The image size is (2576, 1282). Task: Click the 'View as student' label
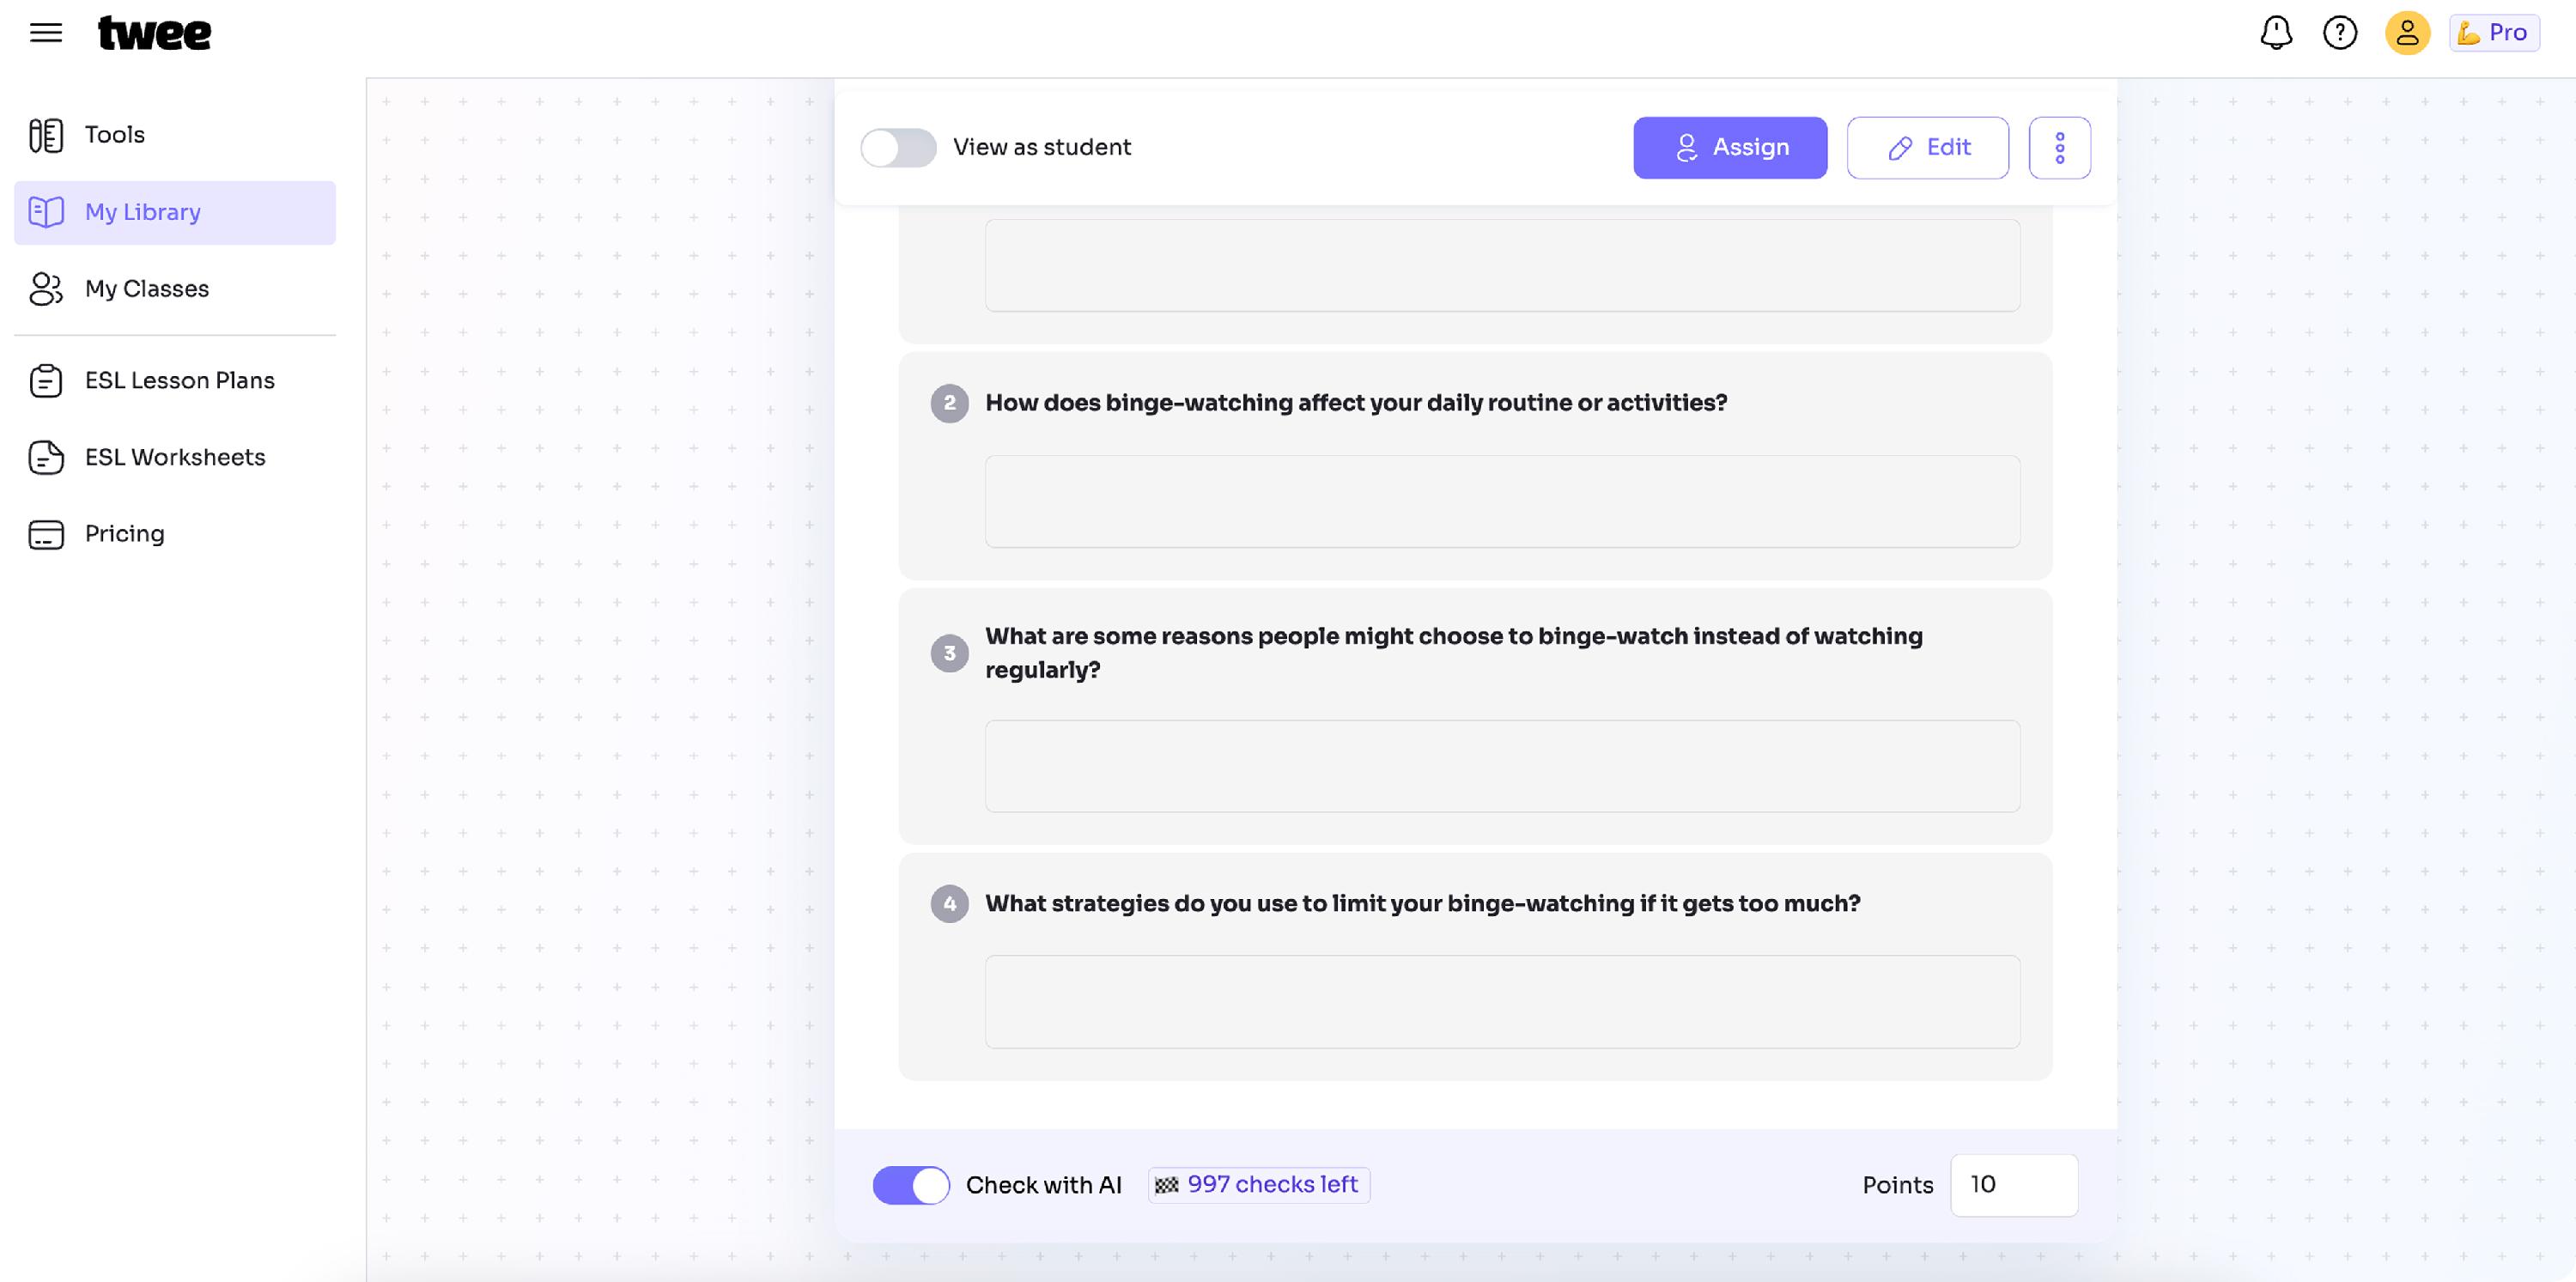tap(1042, 148)
